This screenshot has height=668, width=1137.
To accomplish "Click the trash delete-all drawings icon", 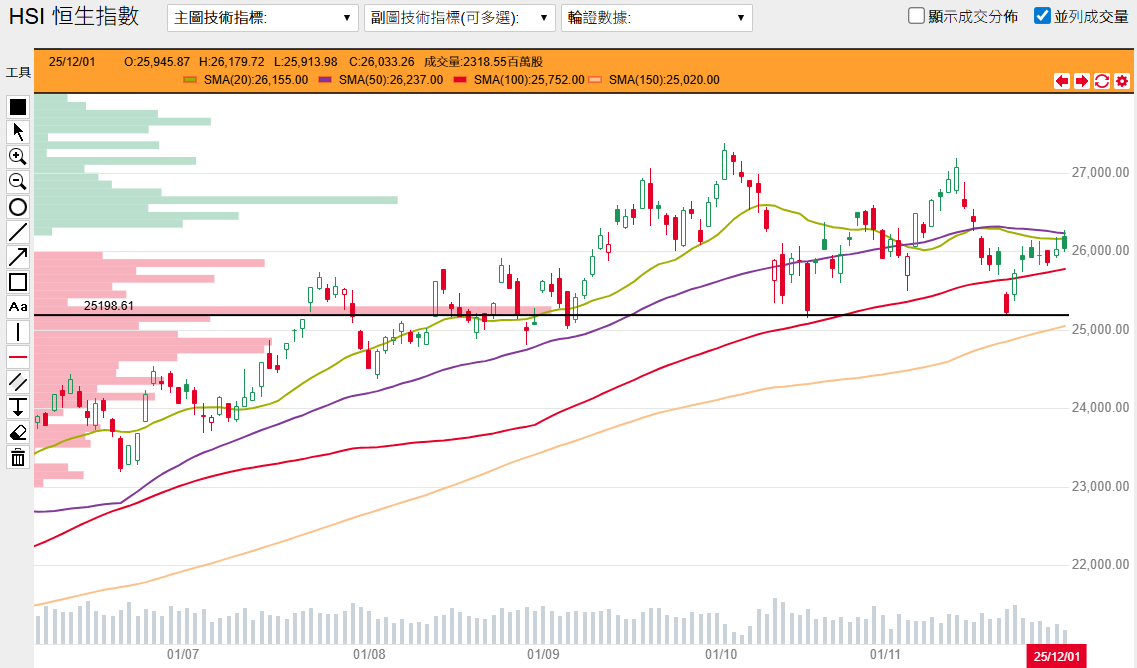I will [16, 457].
